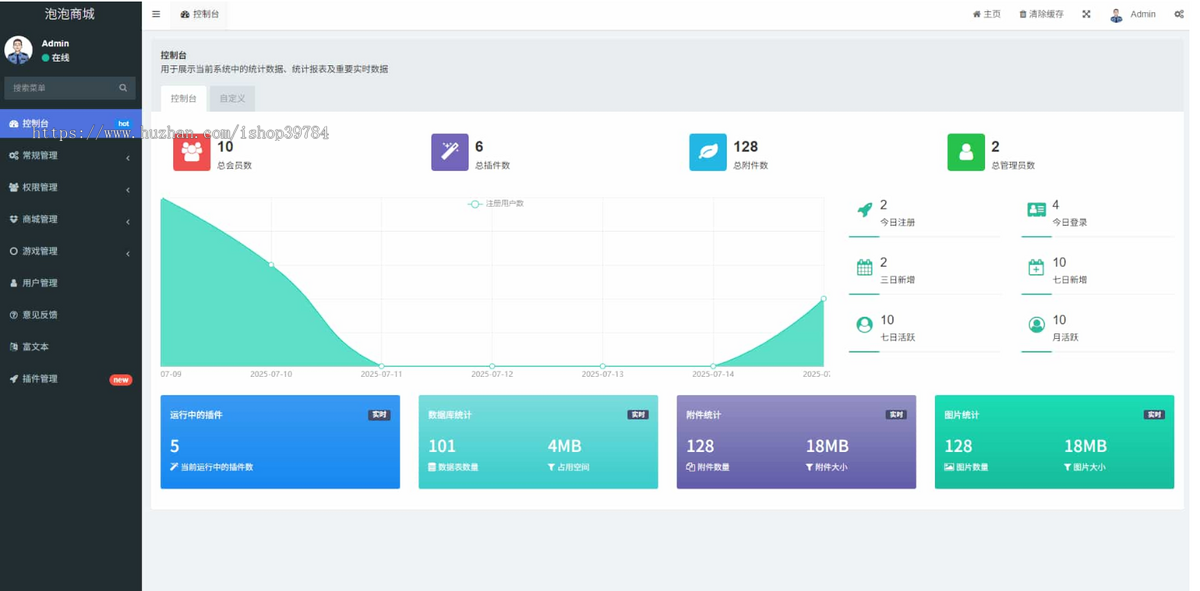This screenshot has width=1200, height=591.
Task: Click the red 总会员数 users icon
Action: [192, 153]
